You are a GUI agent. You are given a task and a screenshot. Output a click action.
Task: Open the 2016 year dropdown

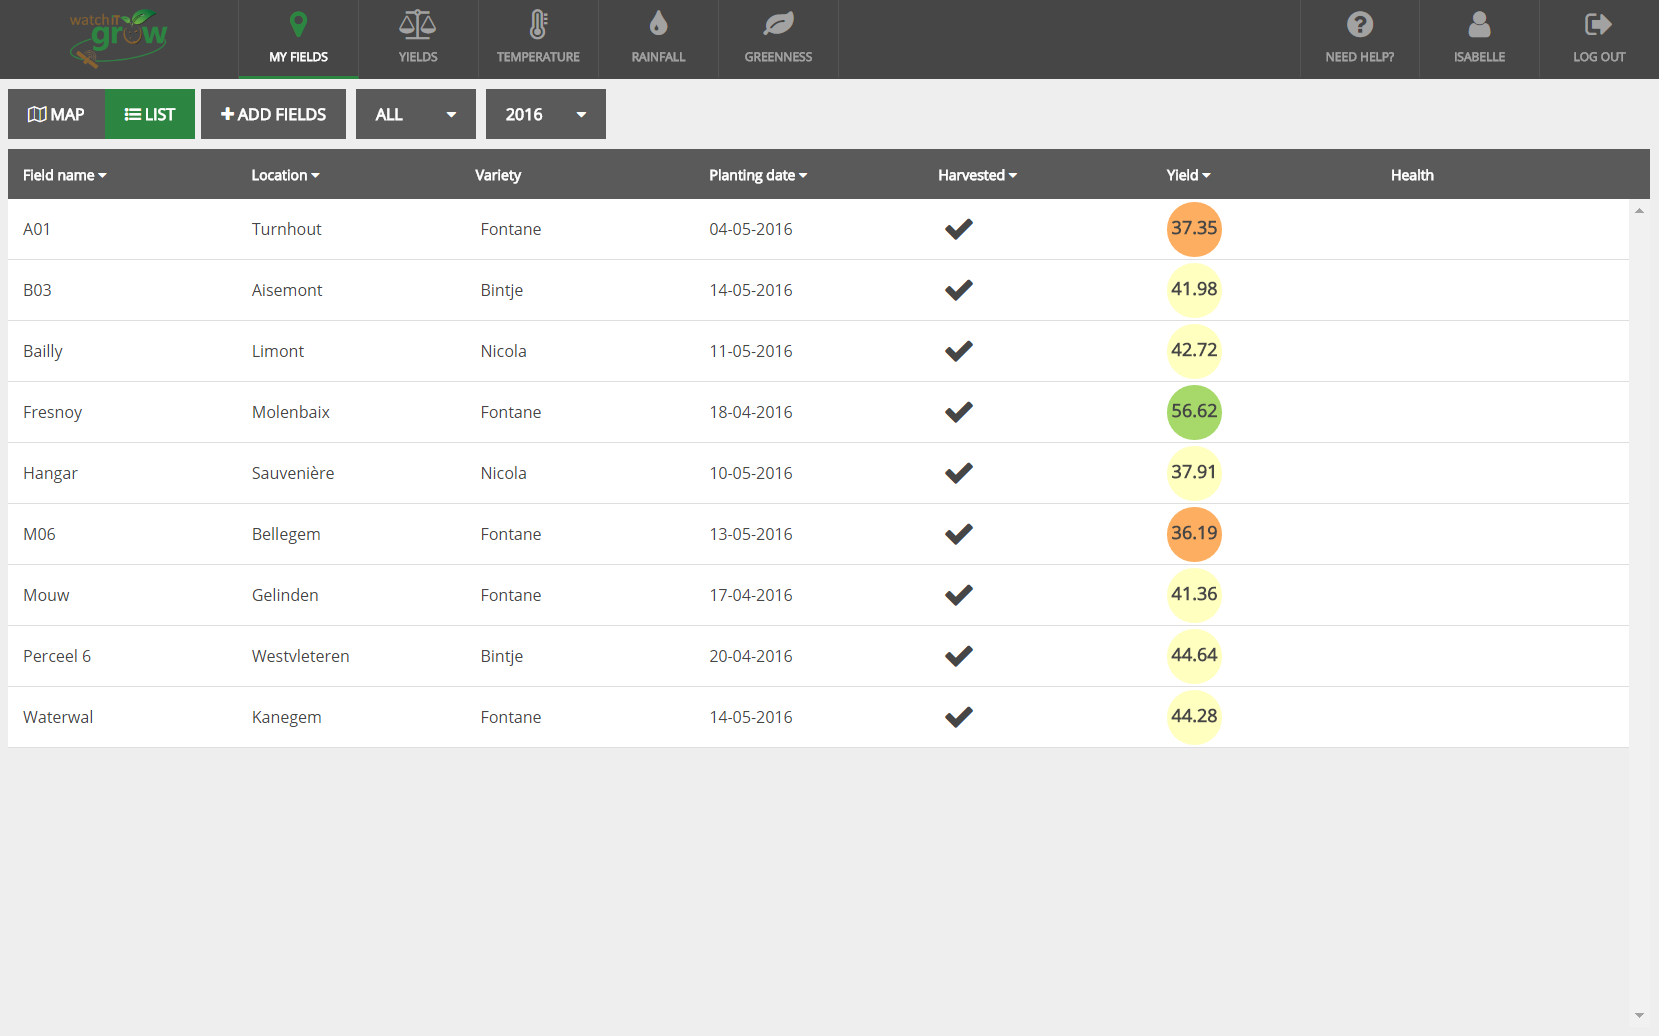coord(546,114)
